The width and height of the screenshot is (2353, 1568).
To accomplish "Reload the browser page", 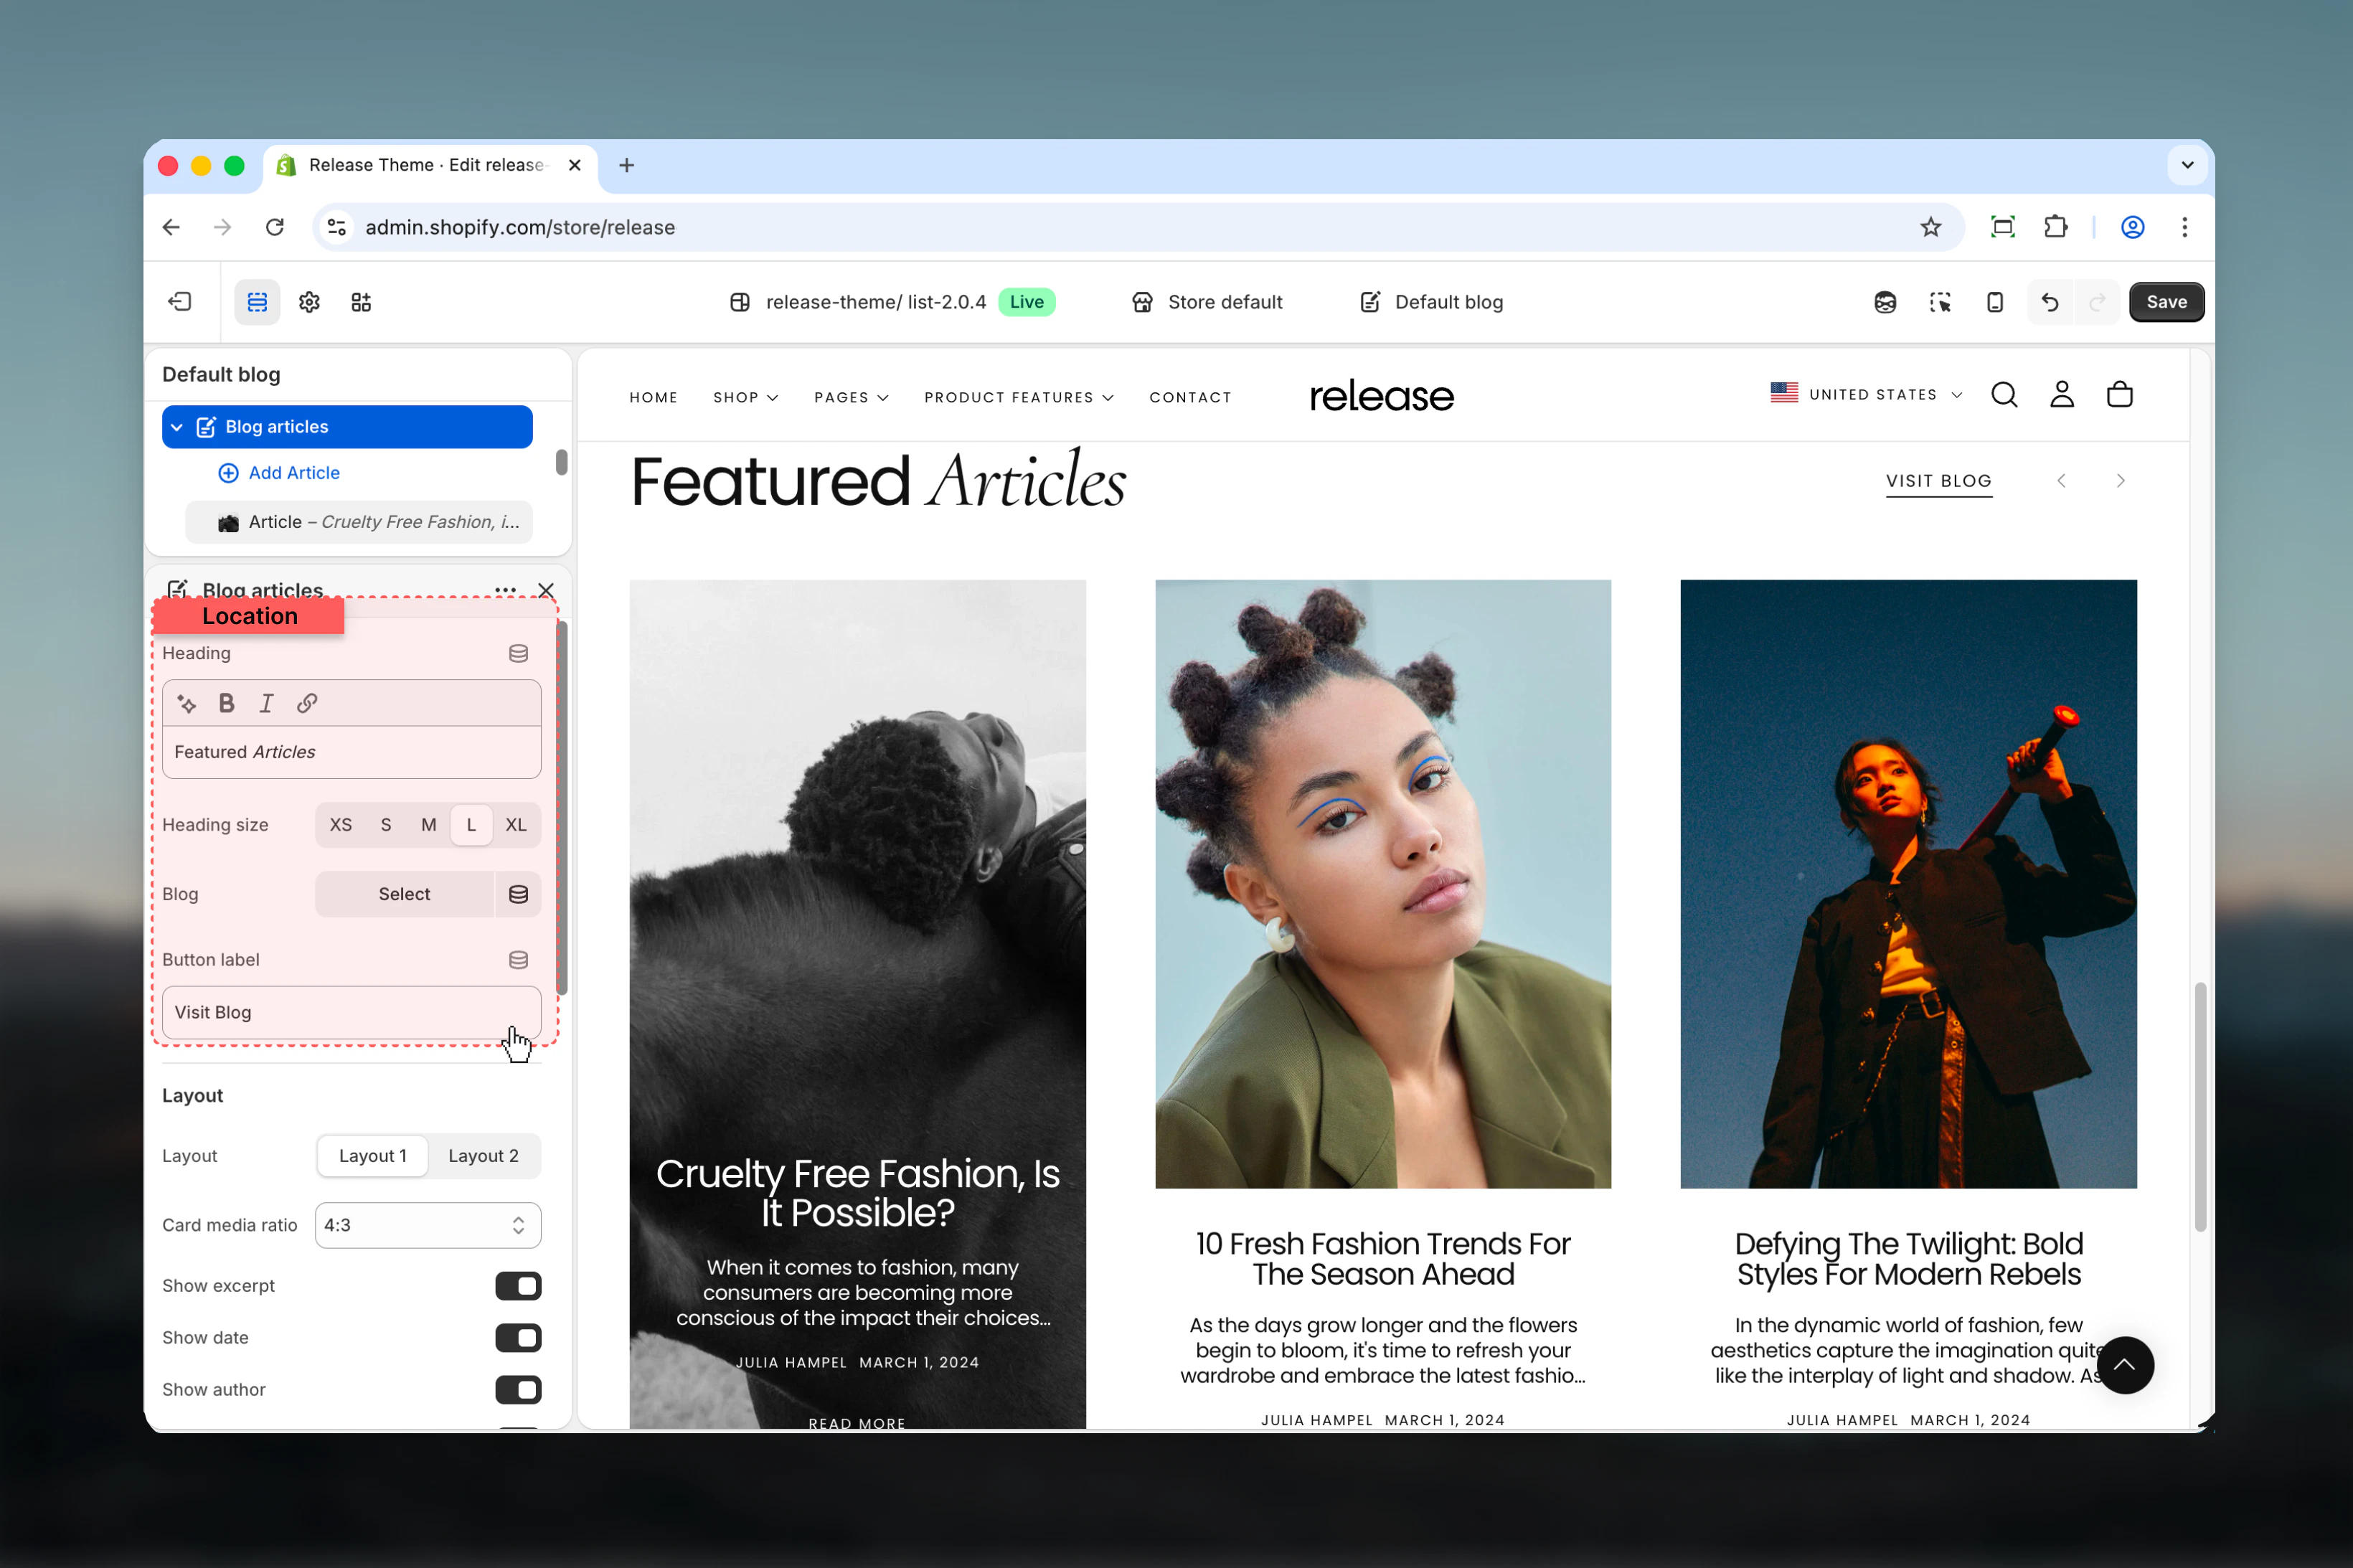I will click(275, 228).
